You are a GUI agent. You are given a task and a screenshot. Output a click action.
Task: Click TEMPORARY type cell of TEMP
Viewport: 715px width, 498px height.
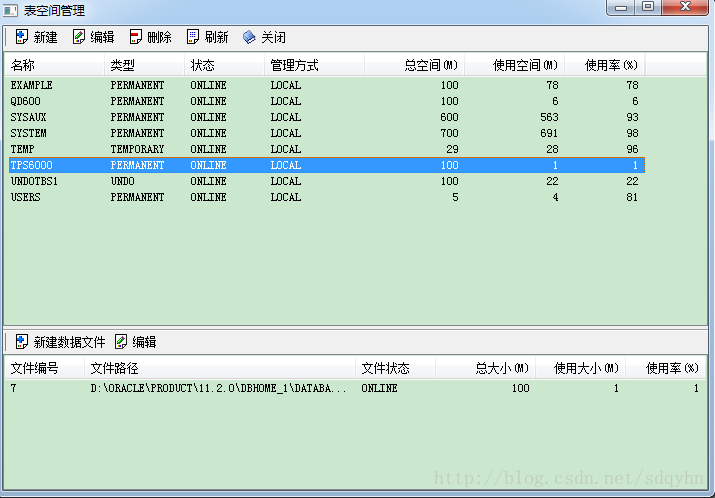click(x=137, y=149)
